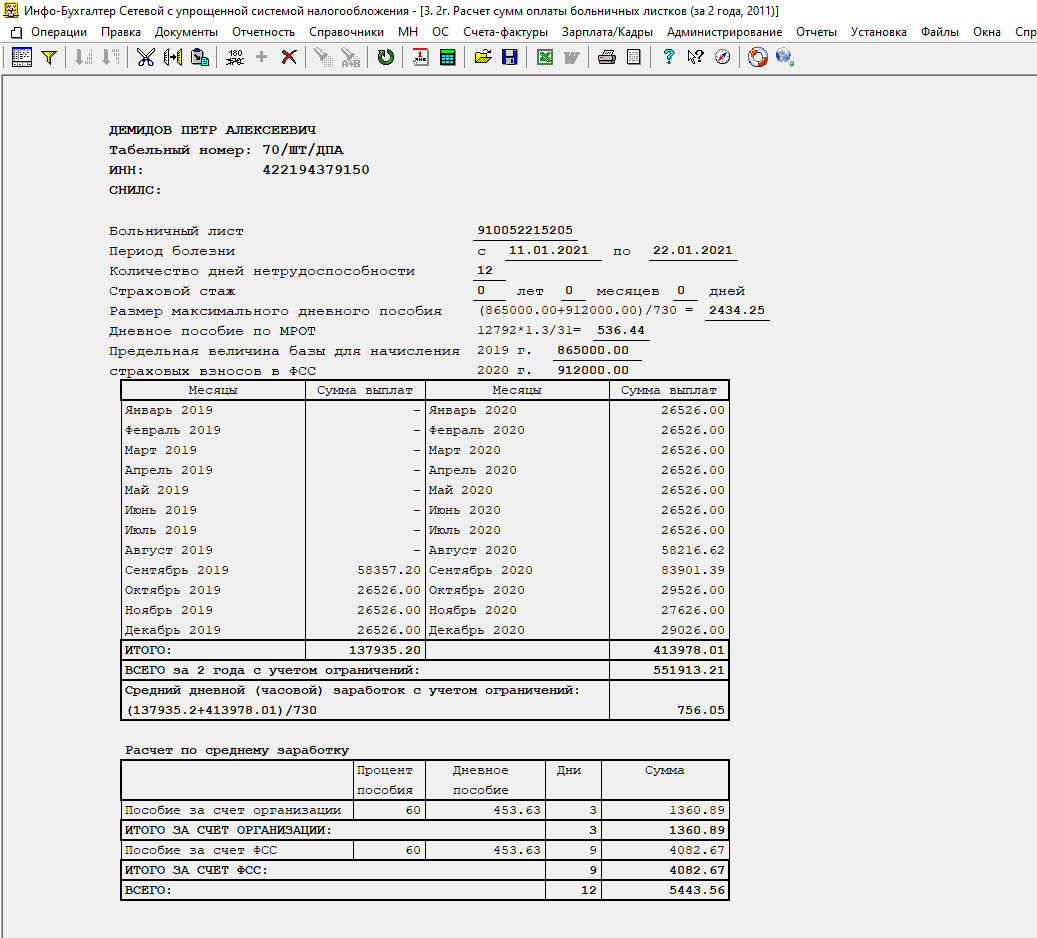This screenshot has height=938, width=1037.
Task: Click the document icon left of Операции
Action: [17, 32]
